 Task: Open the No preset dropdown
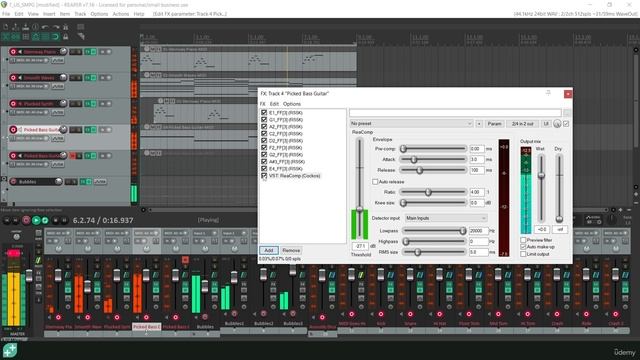[411, 124]
